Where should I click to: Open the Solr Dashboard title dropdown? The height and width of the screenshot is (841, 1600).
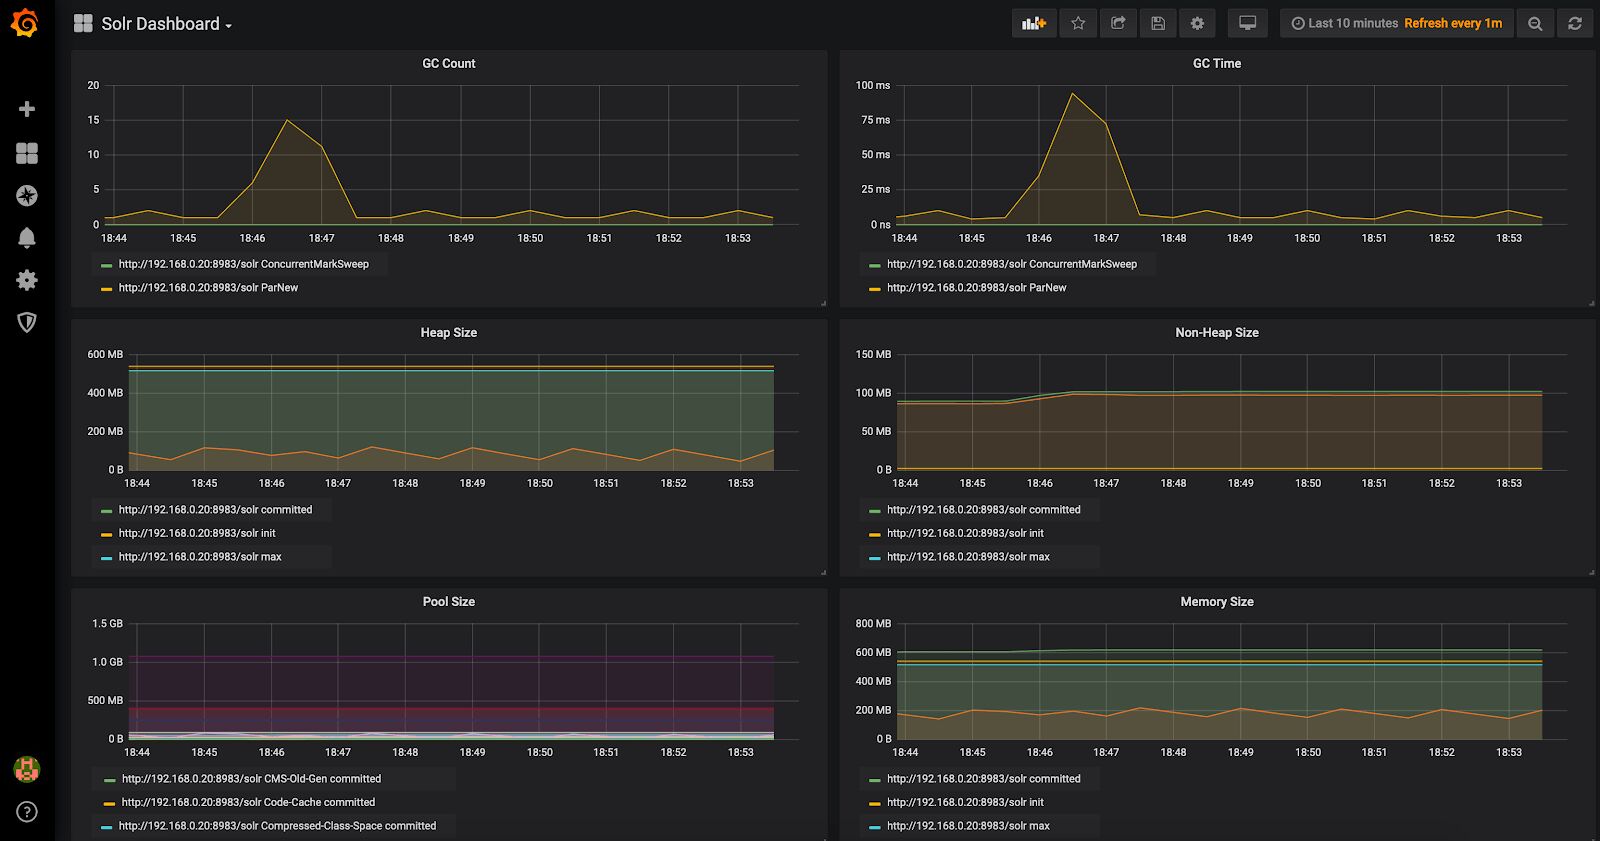154,24
